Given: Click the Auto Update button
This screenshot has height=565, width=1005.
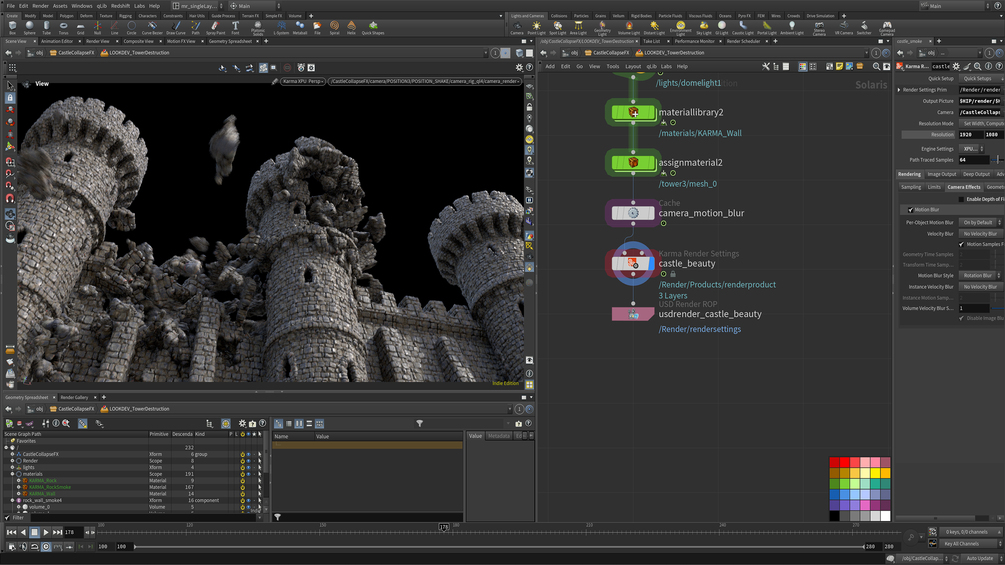Looking at the screenshot, I should tap(980, 558).
